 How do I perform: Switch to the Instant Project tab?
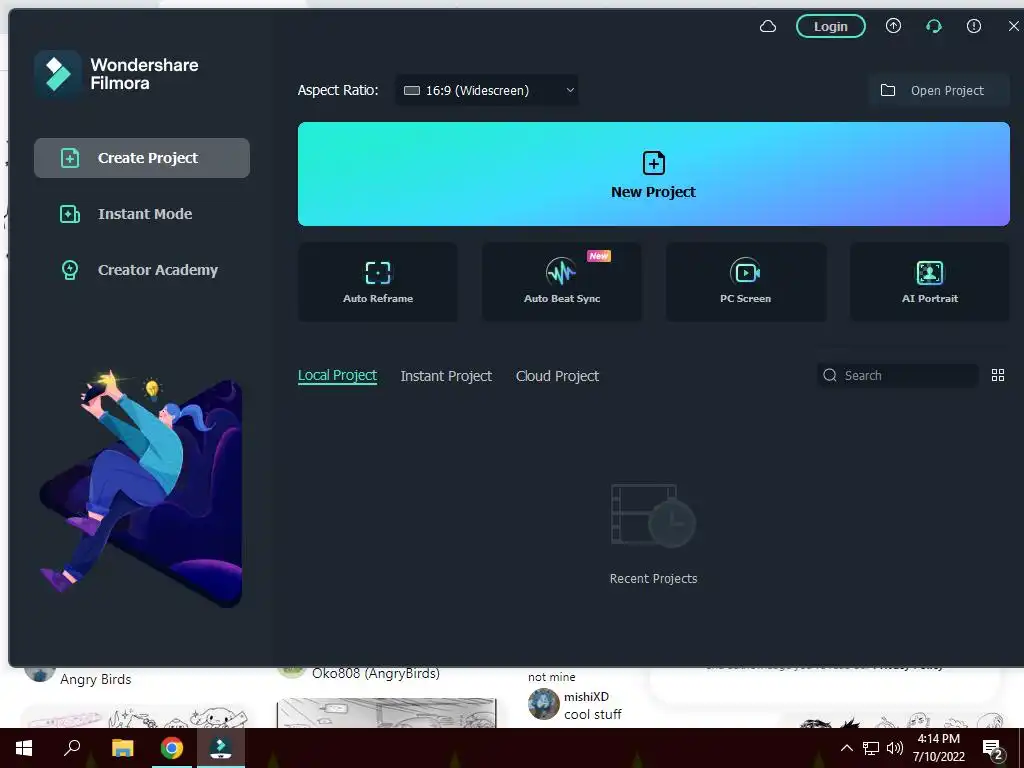coord(446,376)
